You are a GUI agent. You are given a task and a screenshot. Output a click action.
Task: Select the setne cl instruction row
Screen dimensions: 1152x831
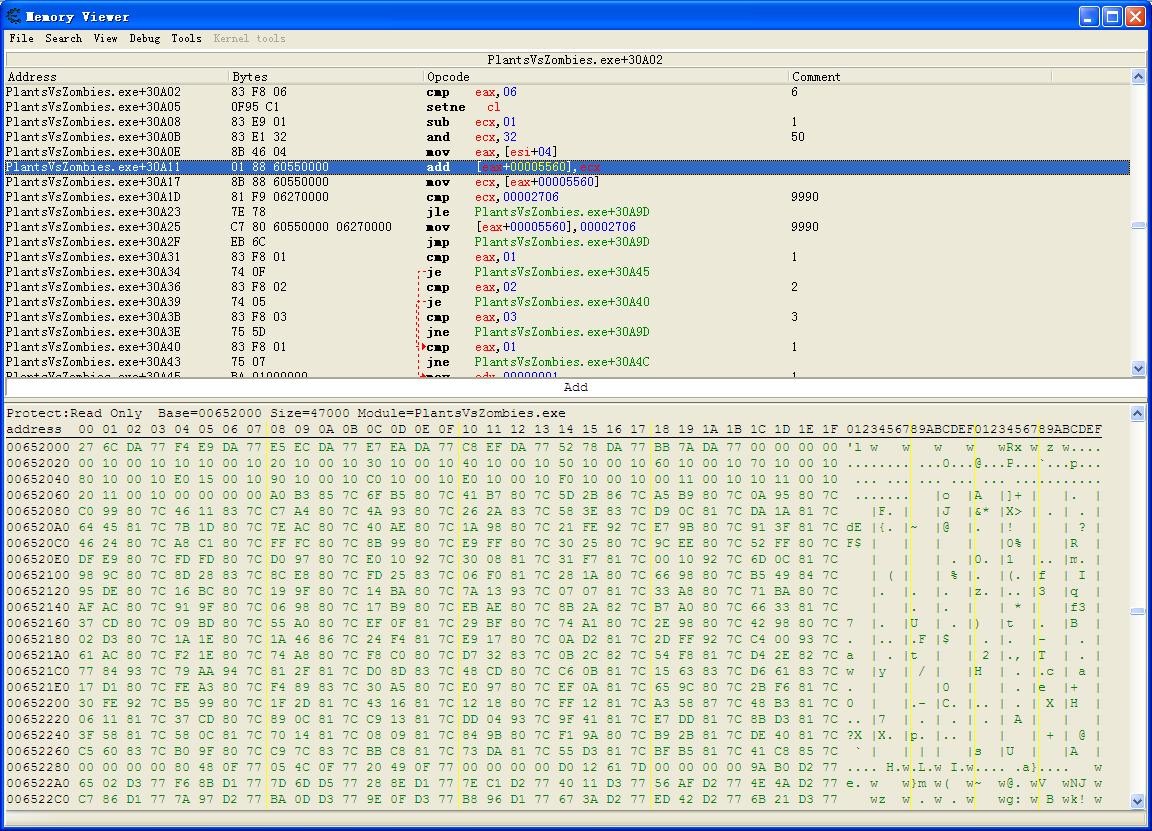click(x=567, y=107)
